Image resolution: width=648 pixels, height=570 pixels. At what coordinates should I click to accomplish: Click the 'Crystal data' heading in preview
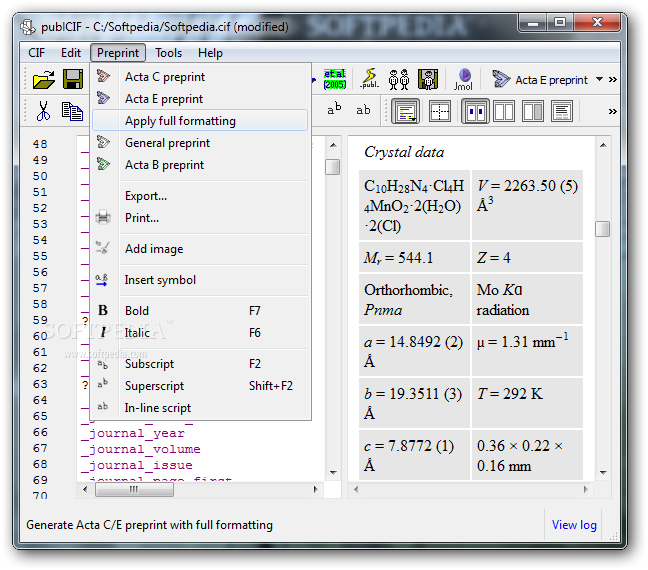pyautogui.click(x=404, y=152)
